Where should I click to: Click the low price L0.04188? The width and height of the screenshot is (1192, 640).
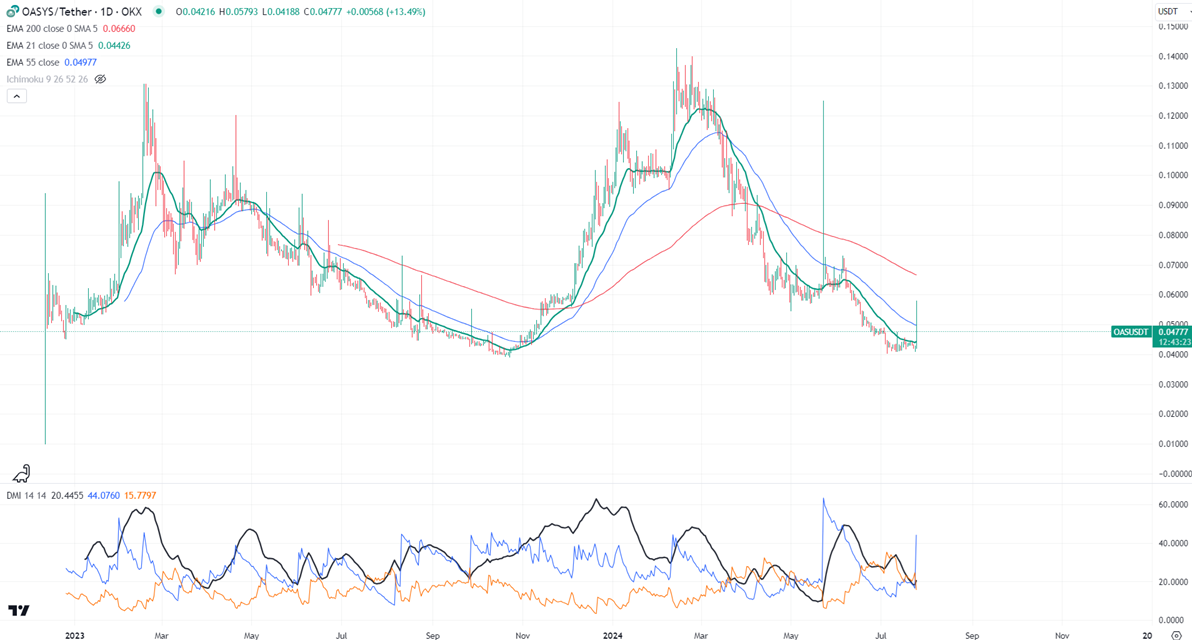[281, 11]
